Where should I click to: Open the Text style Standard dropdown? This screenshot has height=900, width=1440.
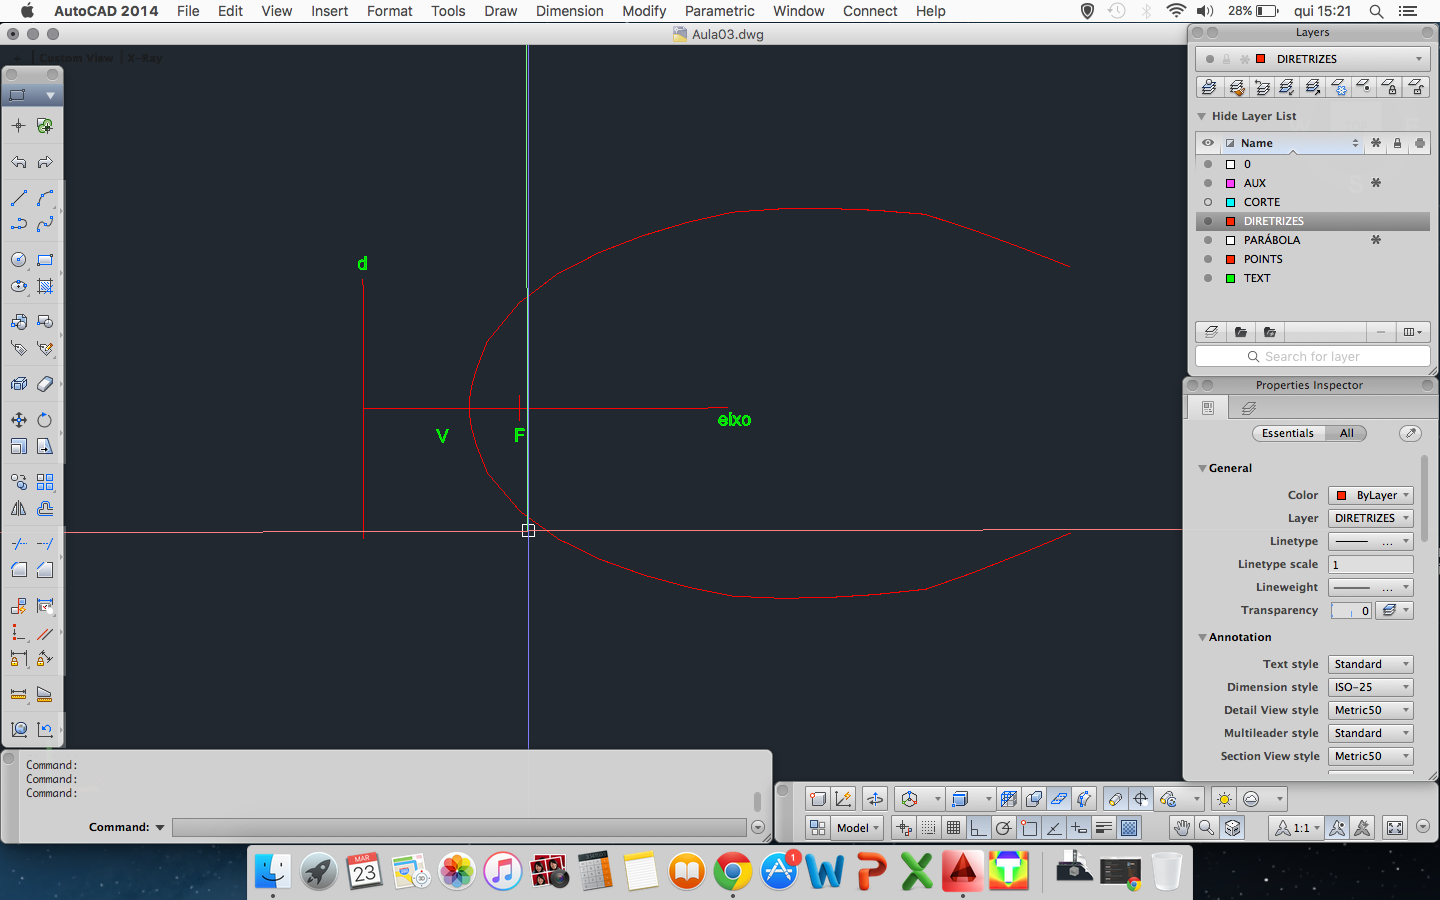(1370, 664)
